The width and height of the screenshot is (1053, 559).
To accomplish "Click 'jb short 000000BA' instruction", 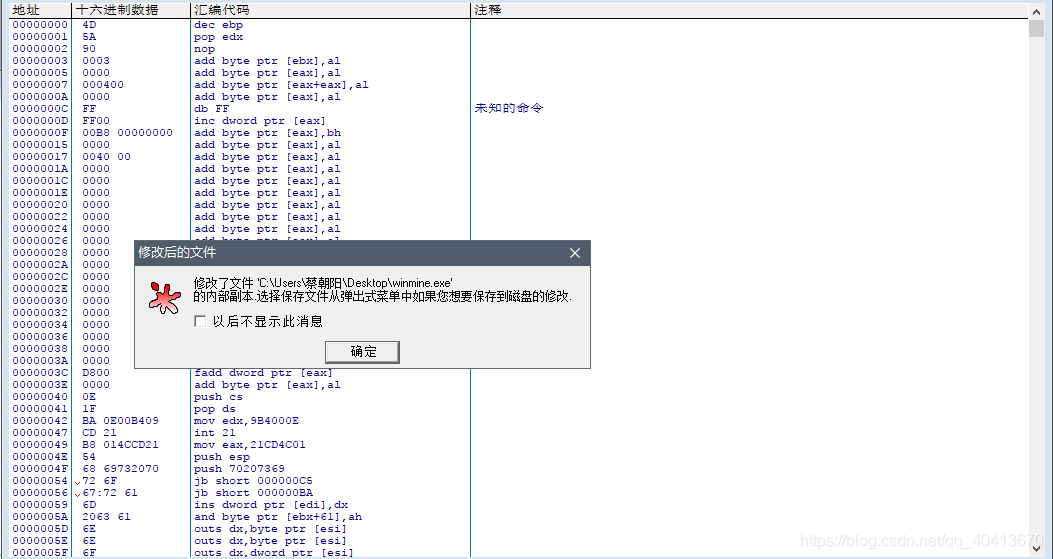I will tap(253, 493).
